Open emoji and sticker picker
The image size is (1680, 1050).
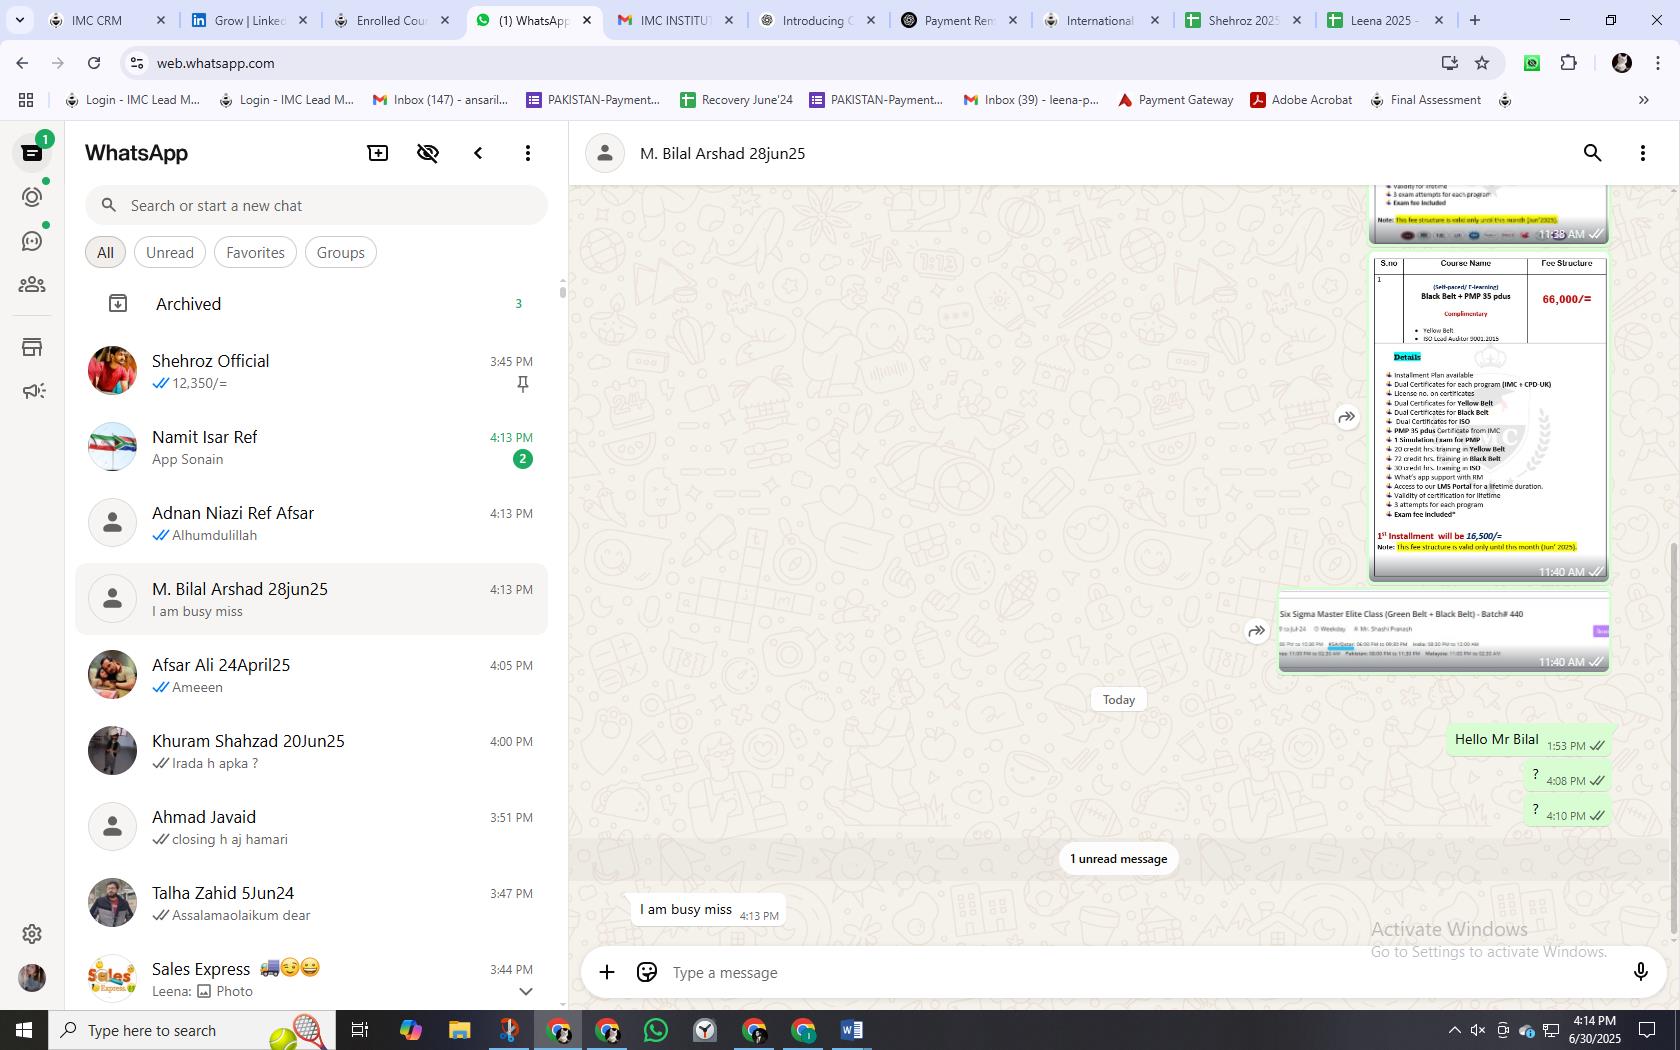point(647,972)
